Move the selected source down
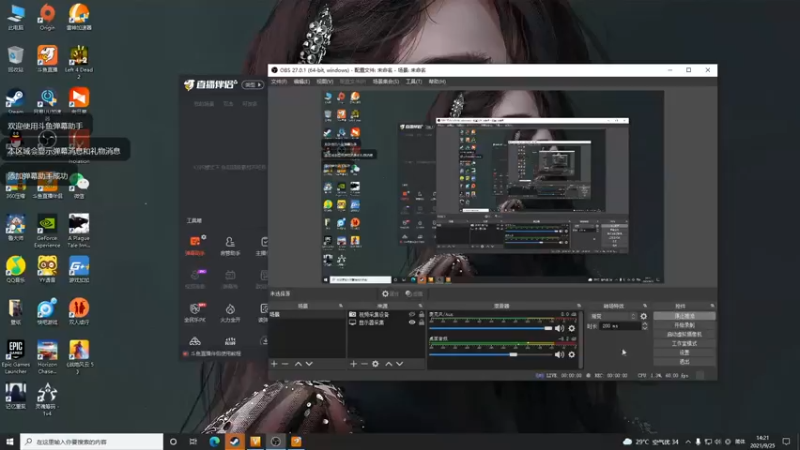This screenshot has width=800, height=450. tap(399, 364)
